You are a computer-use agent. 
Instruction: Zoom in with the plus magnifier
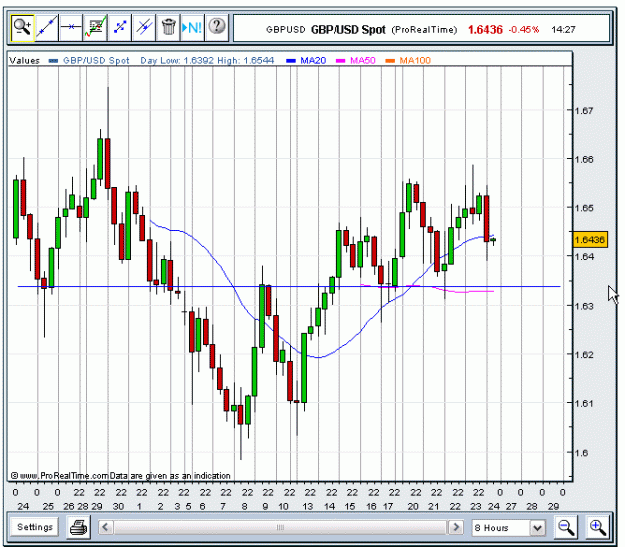coord(597,527)
